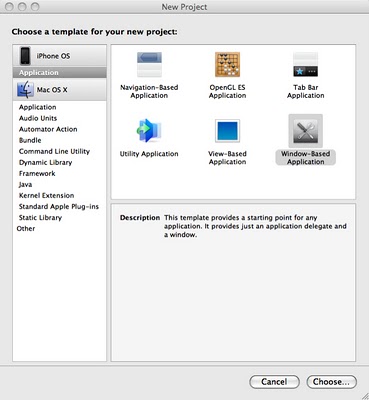Click the Navigation-Based Application label
369x400 pixels.
(x=149, y=91)
